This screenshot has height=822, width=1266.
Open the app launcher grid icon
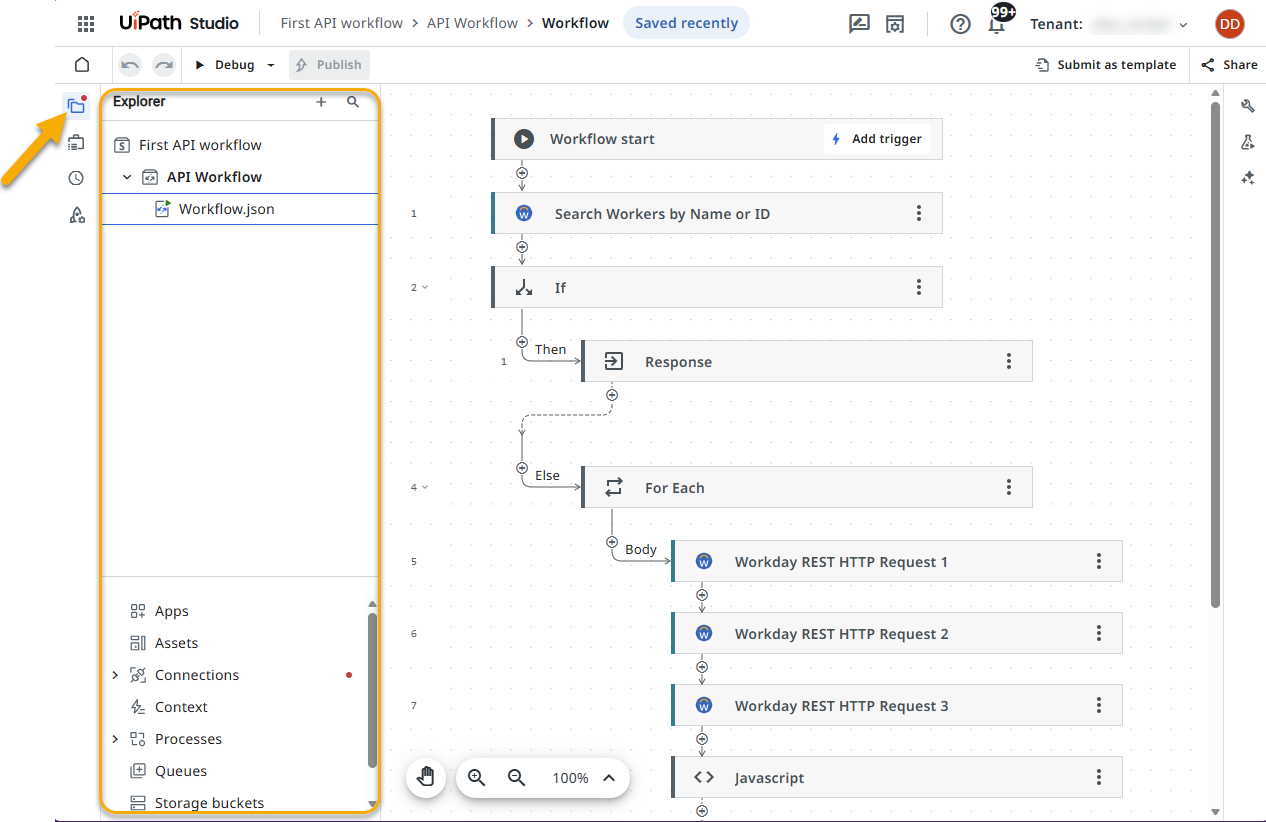[86, 24]
